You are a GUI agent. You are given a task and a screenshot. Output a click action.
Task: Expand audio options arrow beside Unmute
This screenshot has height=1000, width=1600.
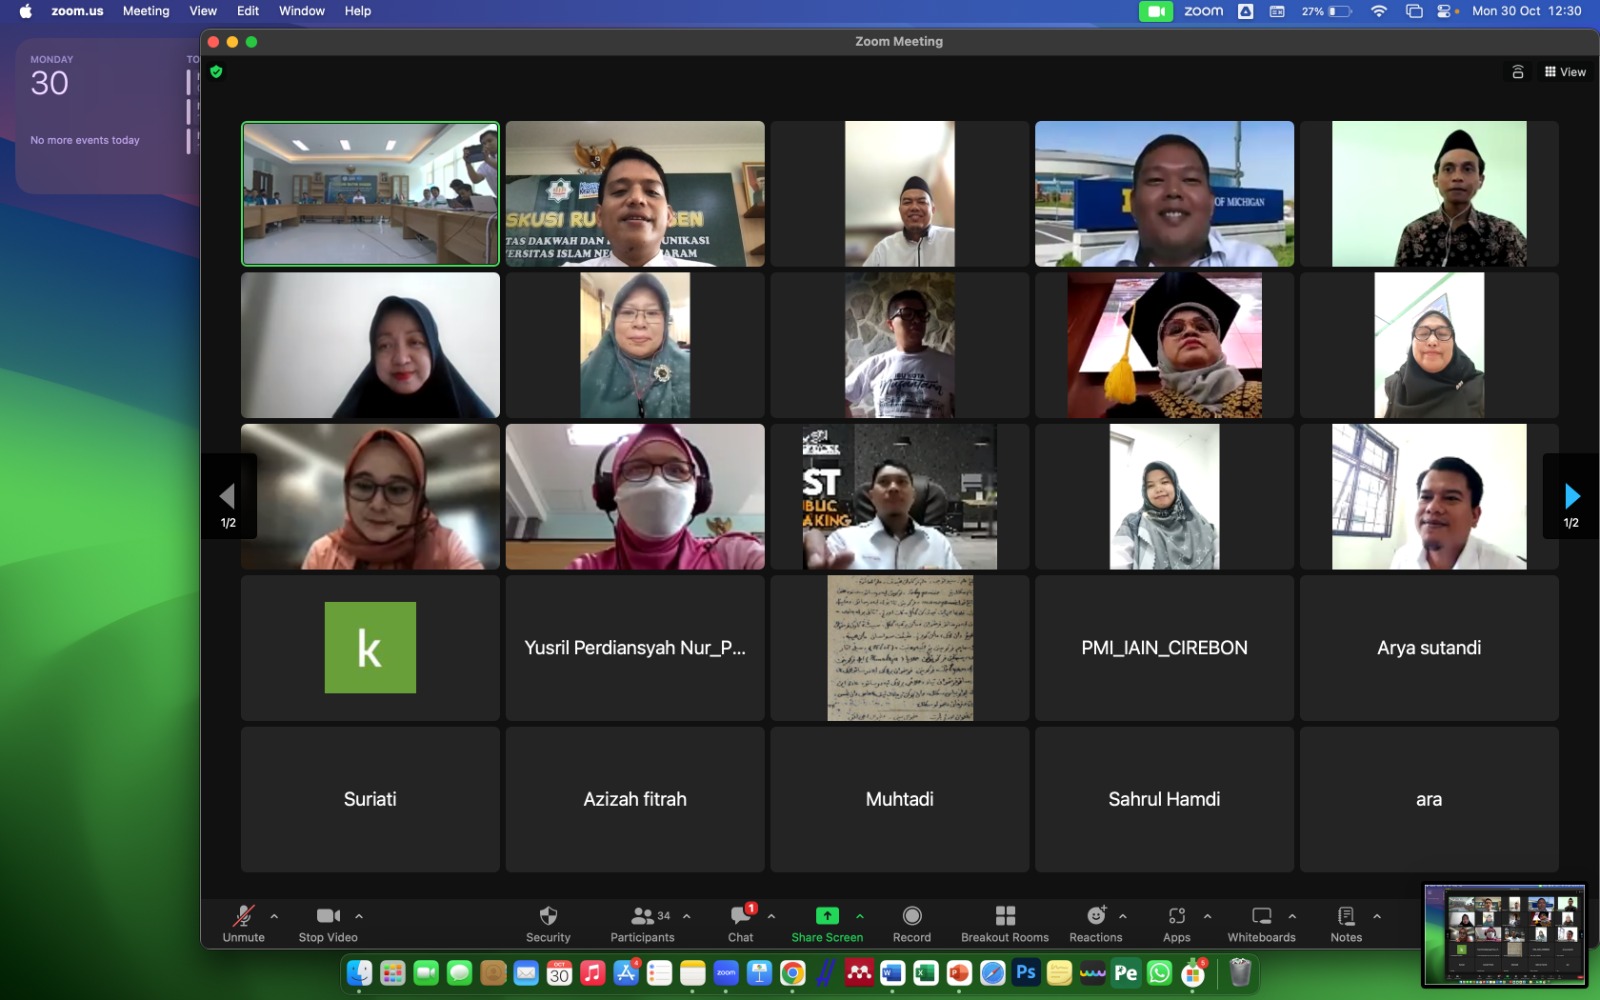[x=274, y=916]
